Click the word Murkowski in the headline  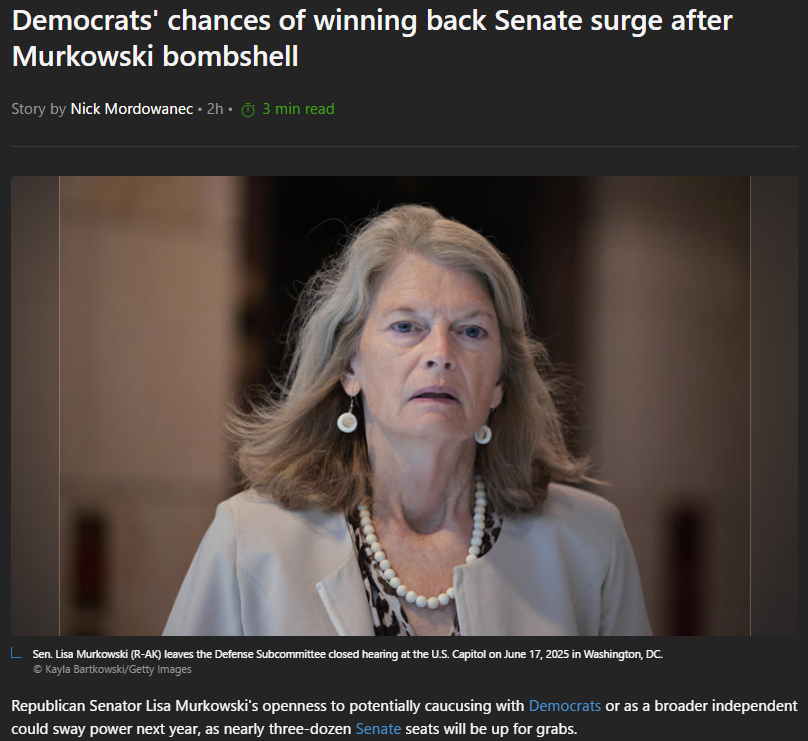pyautogui.click(x=82, y=56)
